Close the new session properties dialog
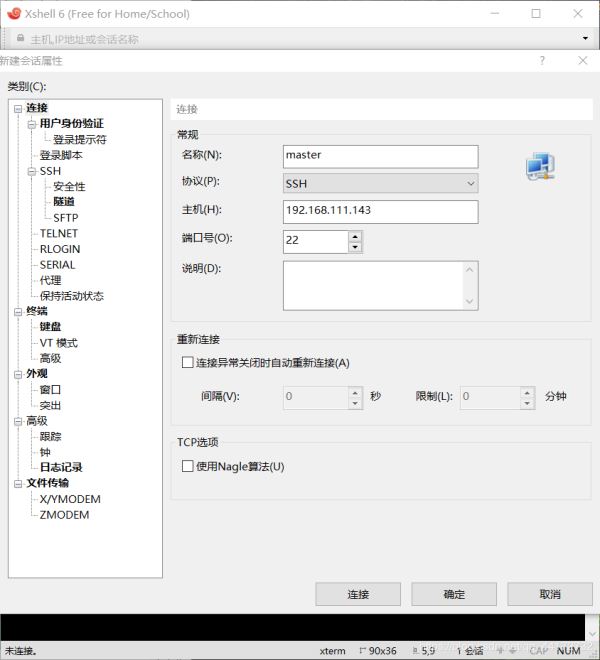The height and width of the screenshot is (660, 600). [582, 61]
